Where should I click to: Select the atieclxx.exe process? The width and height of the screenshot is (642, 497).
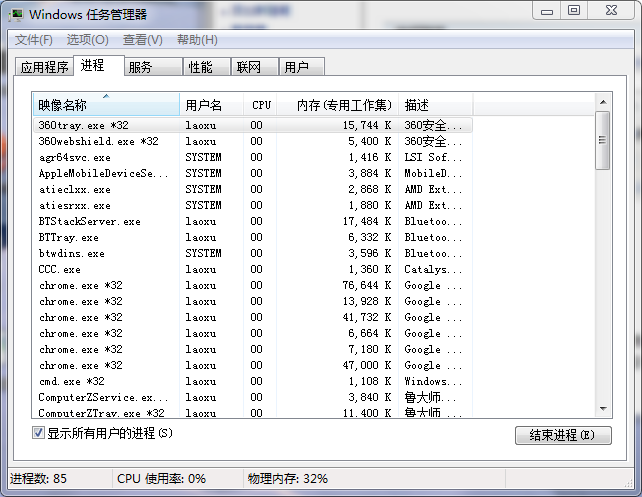tap(253, 189)
